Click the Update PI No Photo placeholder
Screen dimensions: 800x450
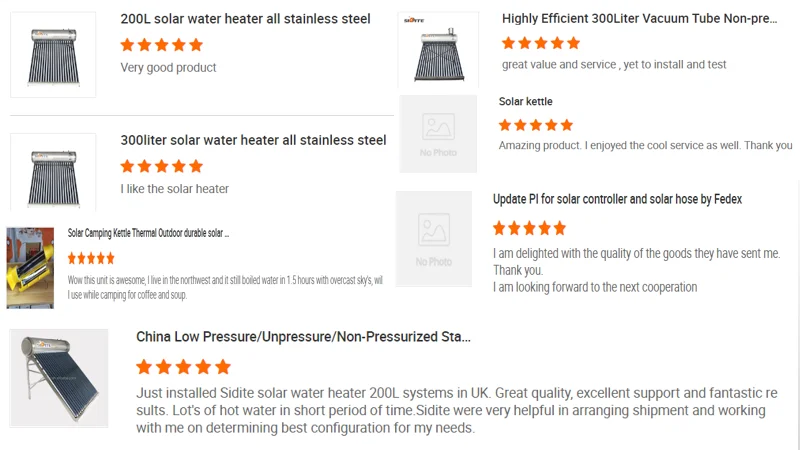434,239
